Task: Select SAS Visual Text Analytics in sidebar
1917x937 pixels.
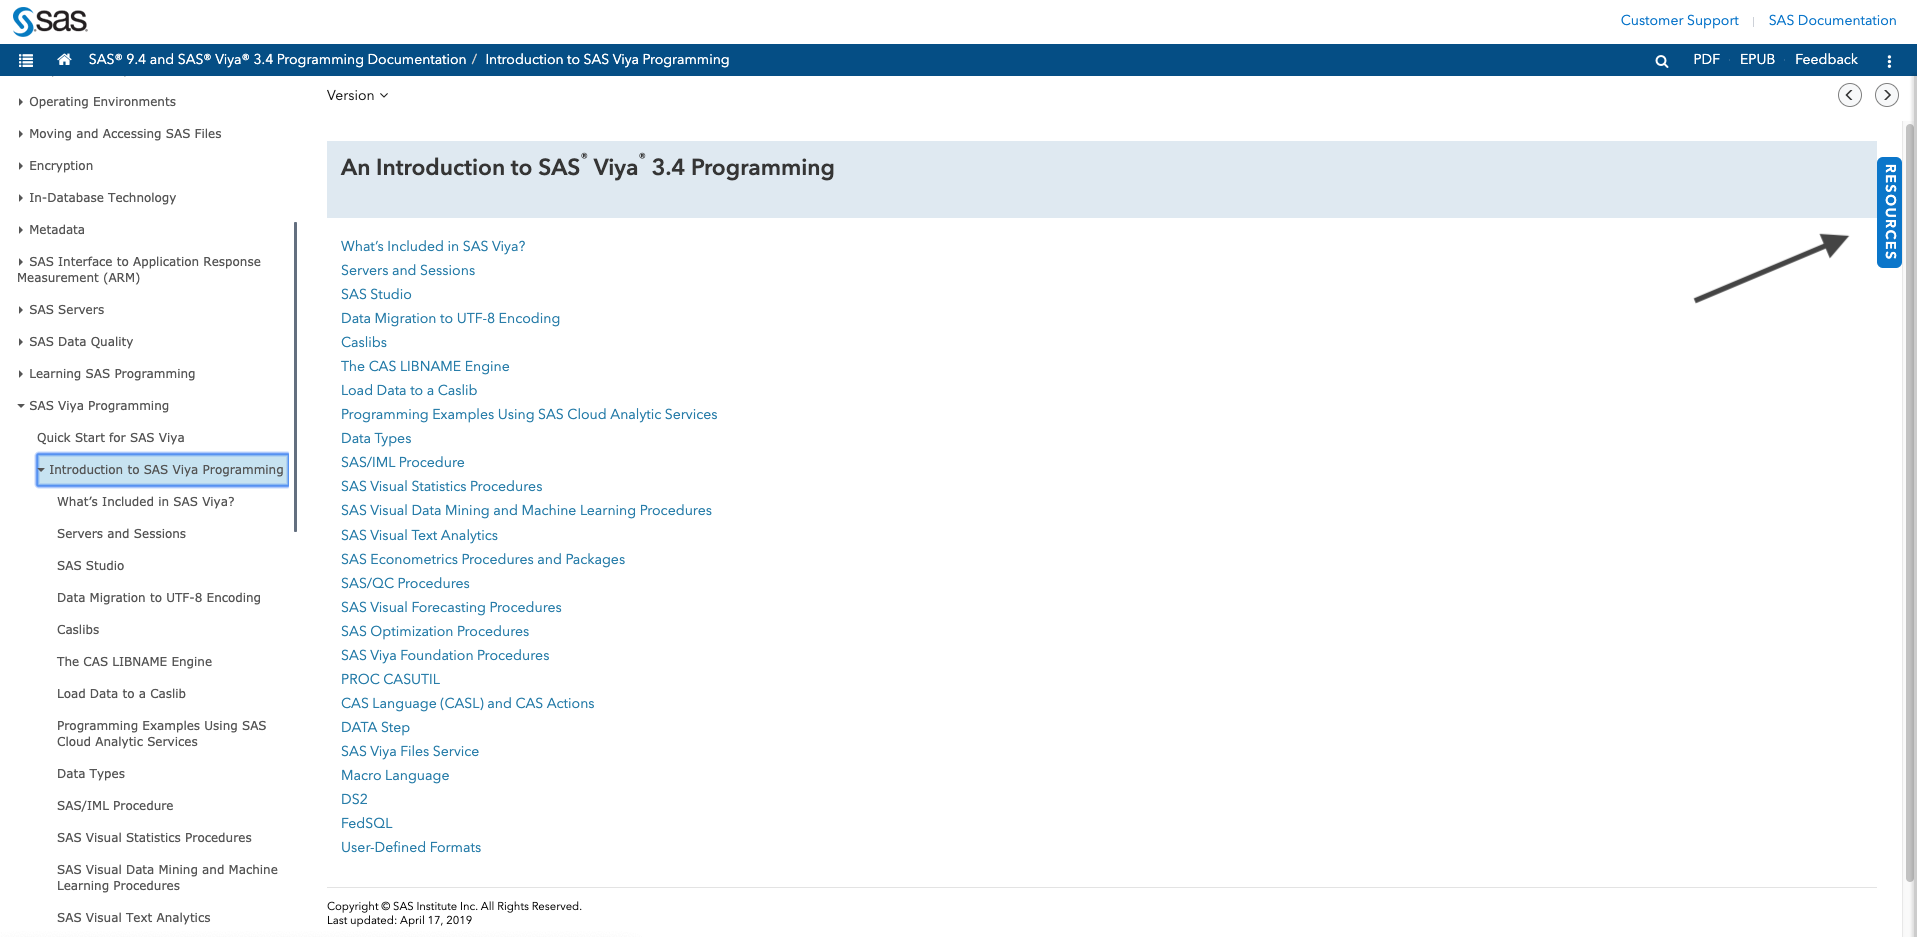Action: point(134,918)
